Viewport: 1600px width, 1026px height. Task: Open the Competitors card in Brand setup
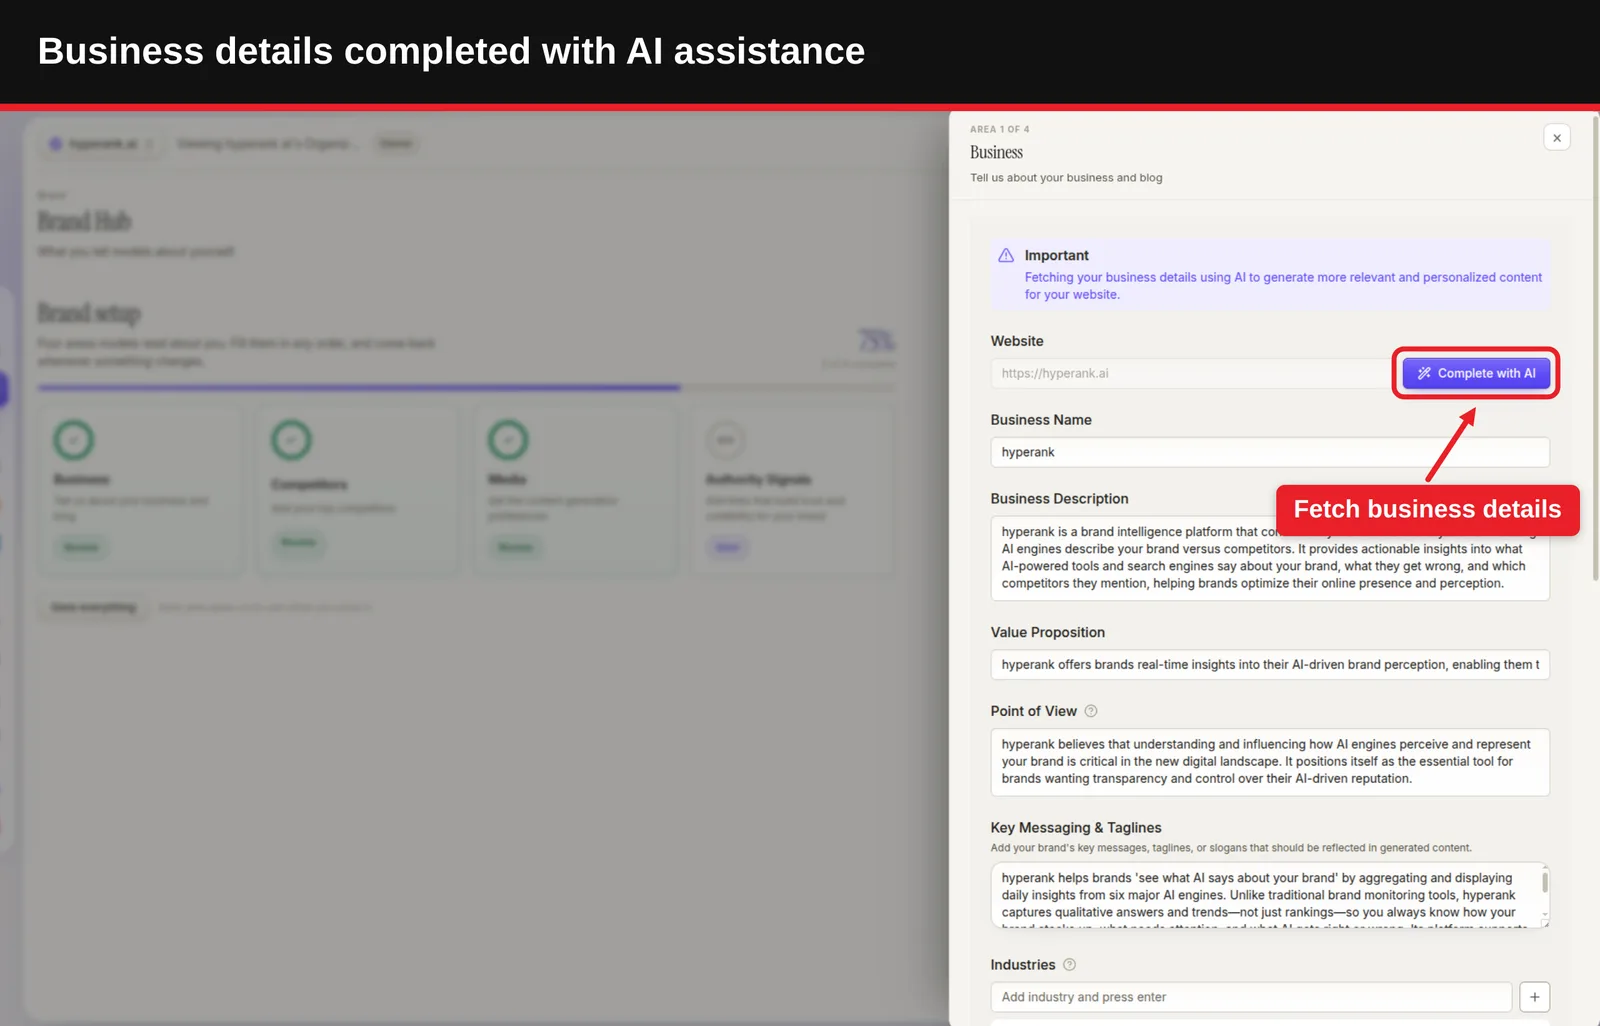(358, 490)
